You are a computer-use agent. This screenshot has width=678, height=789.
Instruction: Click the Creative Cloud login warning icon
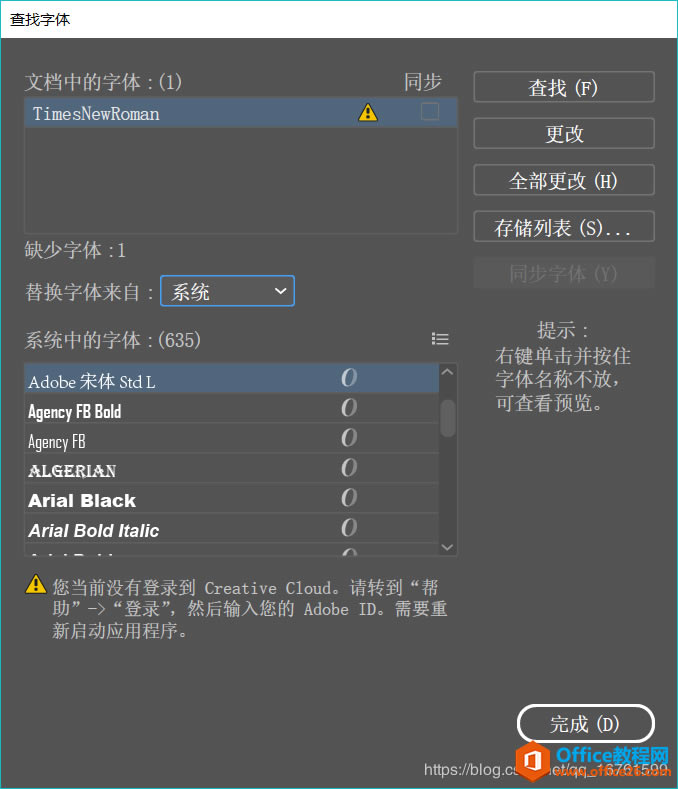(x=36, y=585)
